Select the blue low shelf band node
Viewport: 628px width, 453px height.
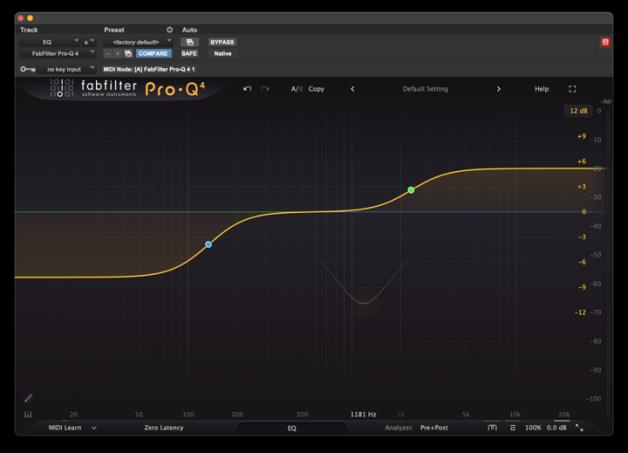pyautogui.click(x=208, y=244)
